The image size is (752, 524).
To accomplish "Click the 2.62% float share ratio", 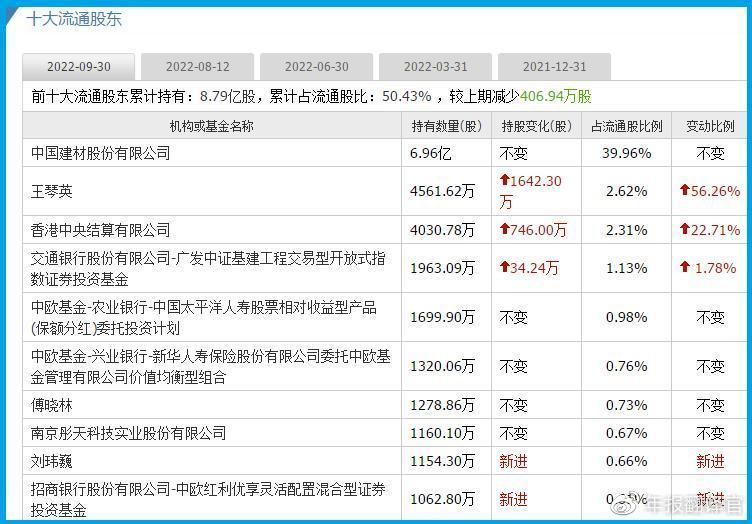I will (626, 191).
